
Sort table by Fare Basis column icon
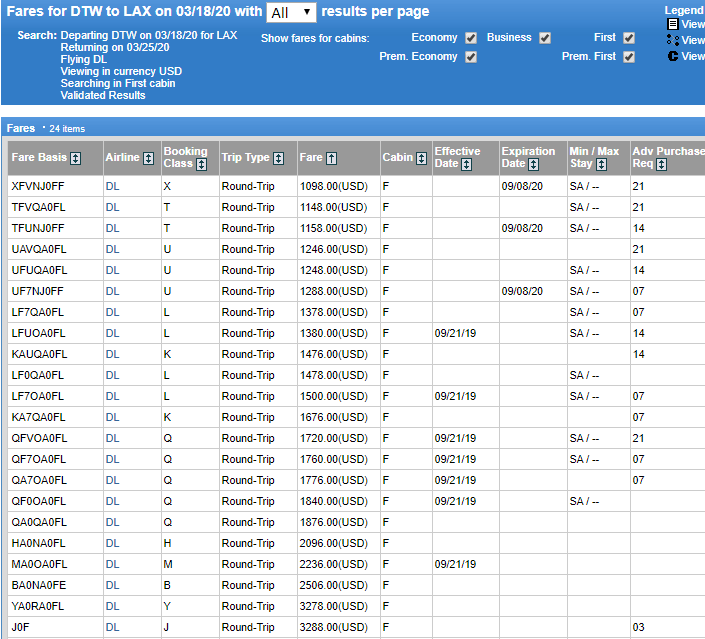tap(76, 158)
